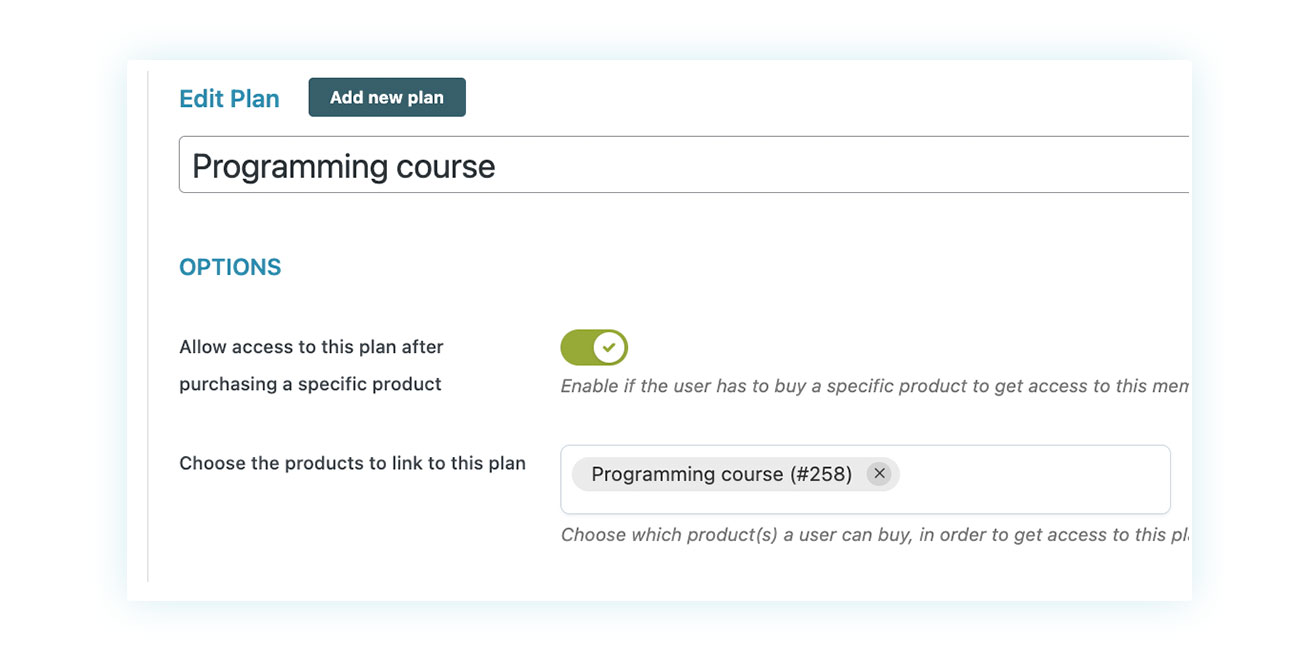The image size is (1300, 660).
Task: Click the 'purchasing a specific product' label line
Action: 310,384
